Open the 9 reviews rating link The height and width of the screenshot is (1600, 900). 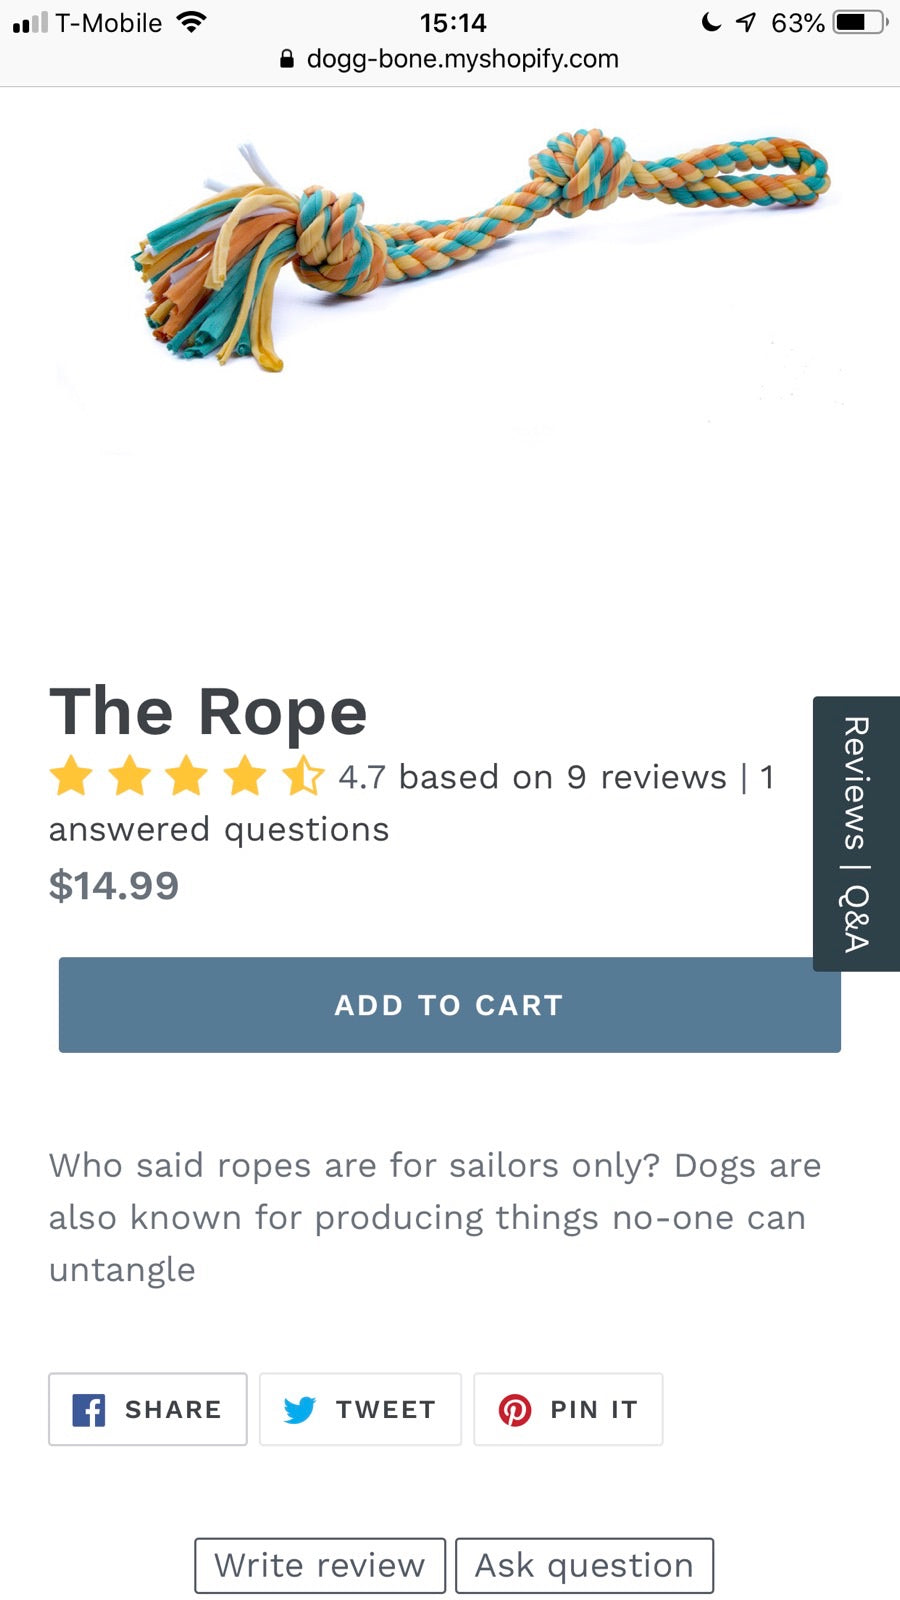coord(533,777)
